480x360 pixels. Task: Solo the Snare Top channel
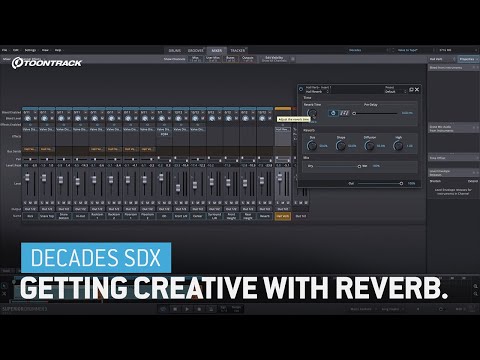click(42, 203)
